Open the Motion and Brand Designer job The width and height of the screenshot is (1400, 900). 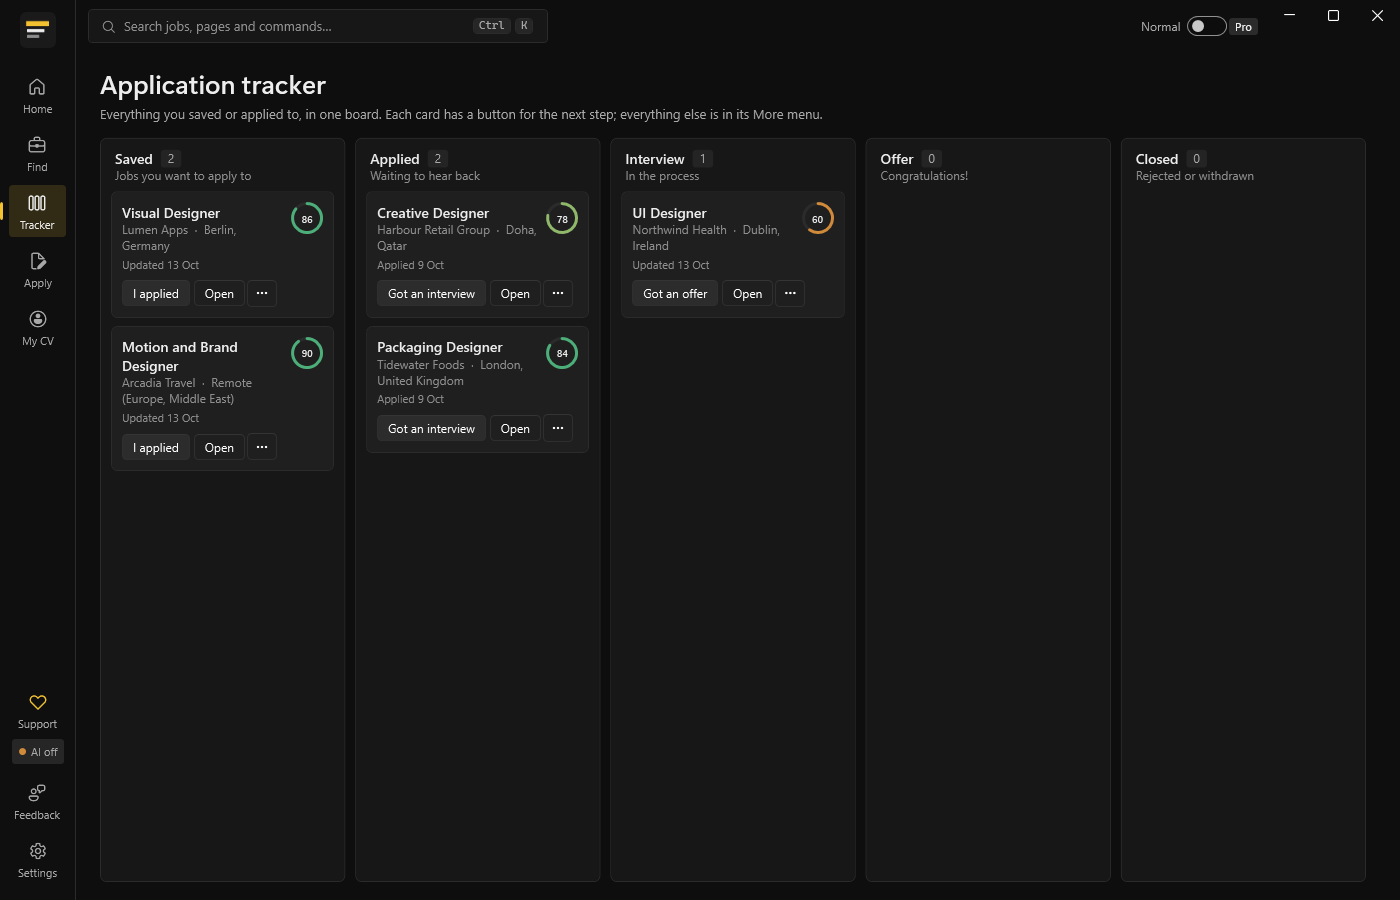point(219,447)
